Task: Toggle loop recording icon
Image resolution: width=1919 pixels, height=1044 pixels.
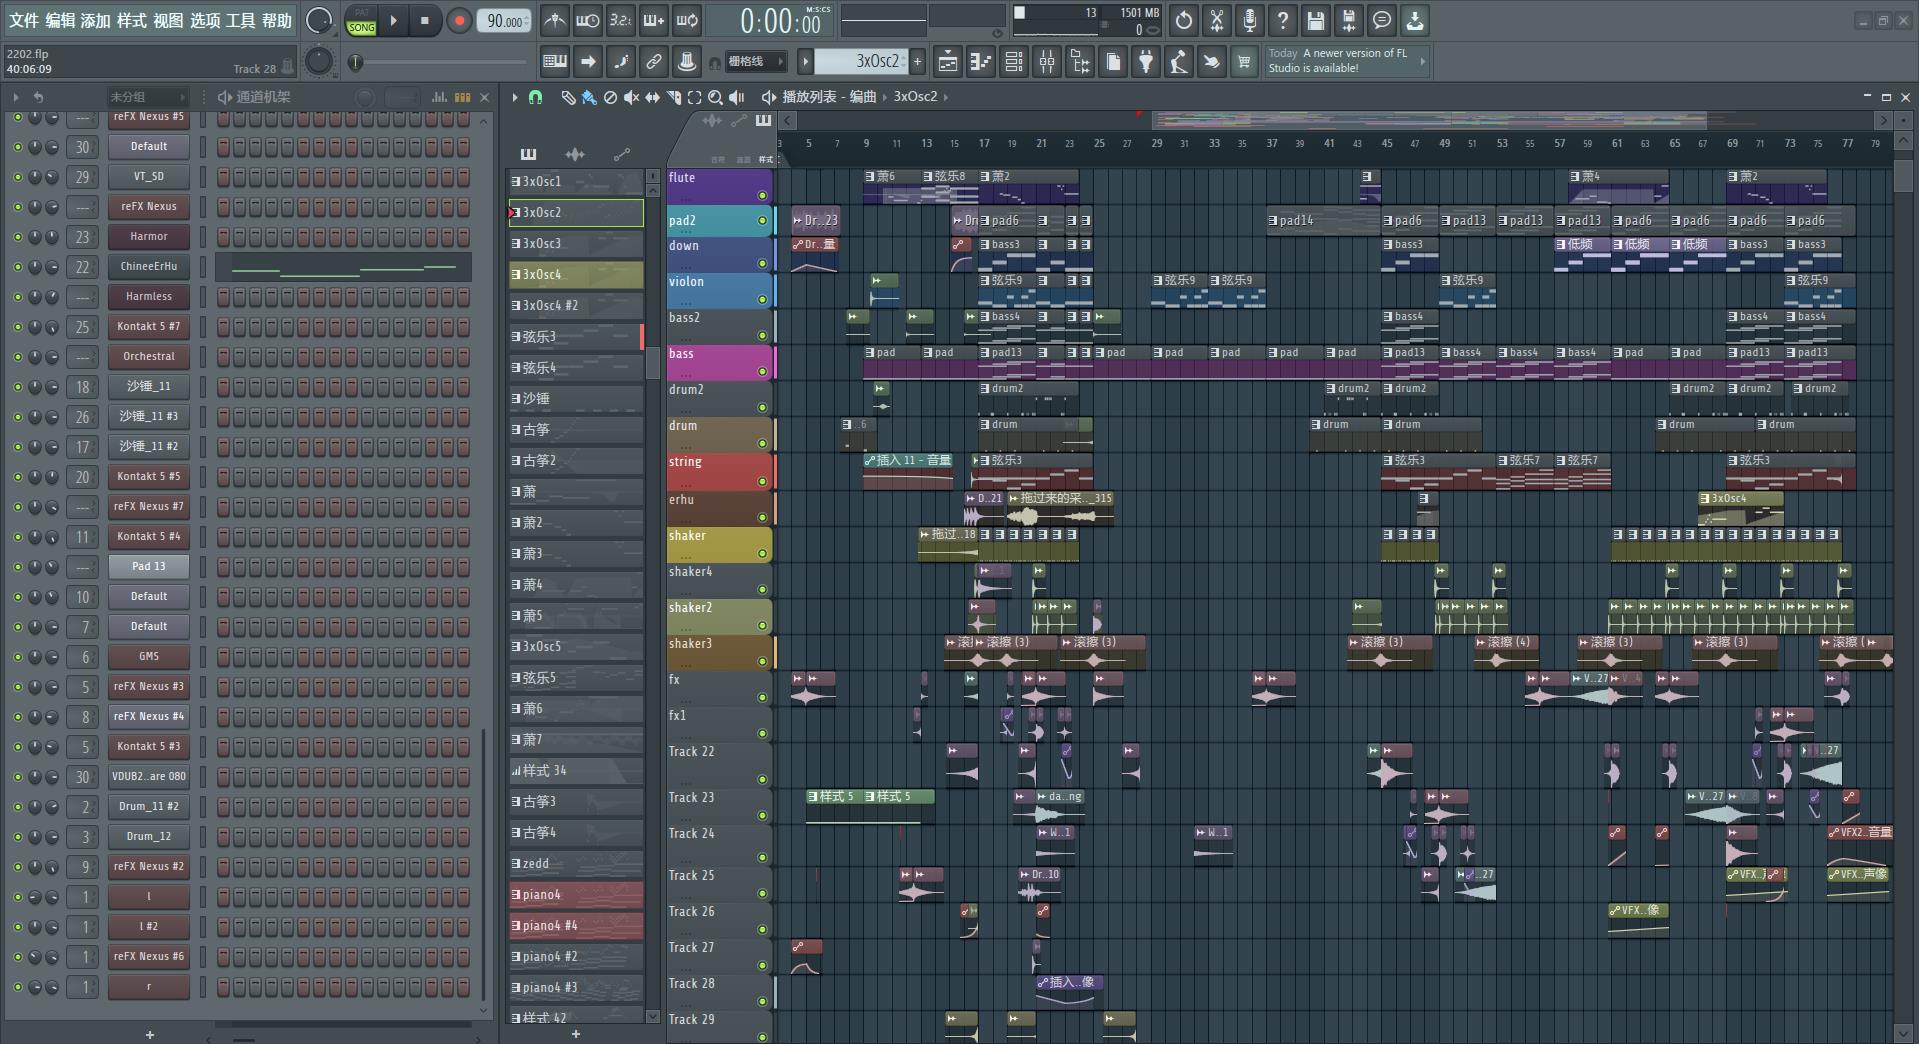Action: pos(687,20)
